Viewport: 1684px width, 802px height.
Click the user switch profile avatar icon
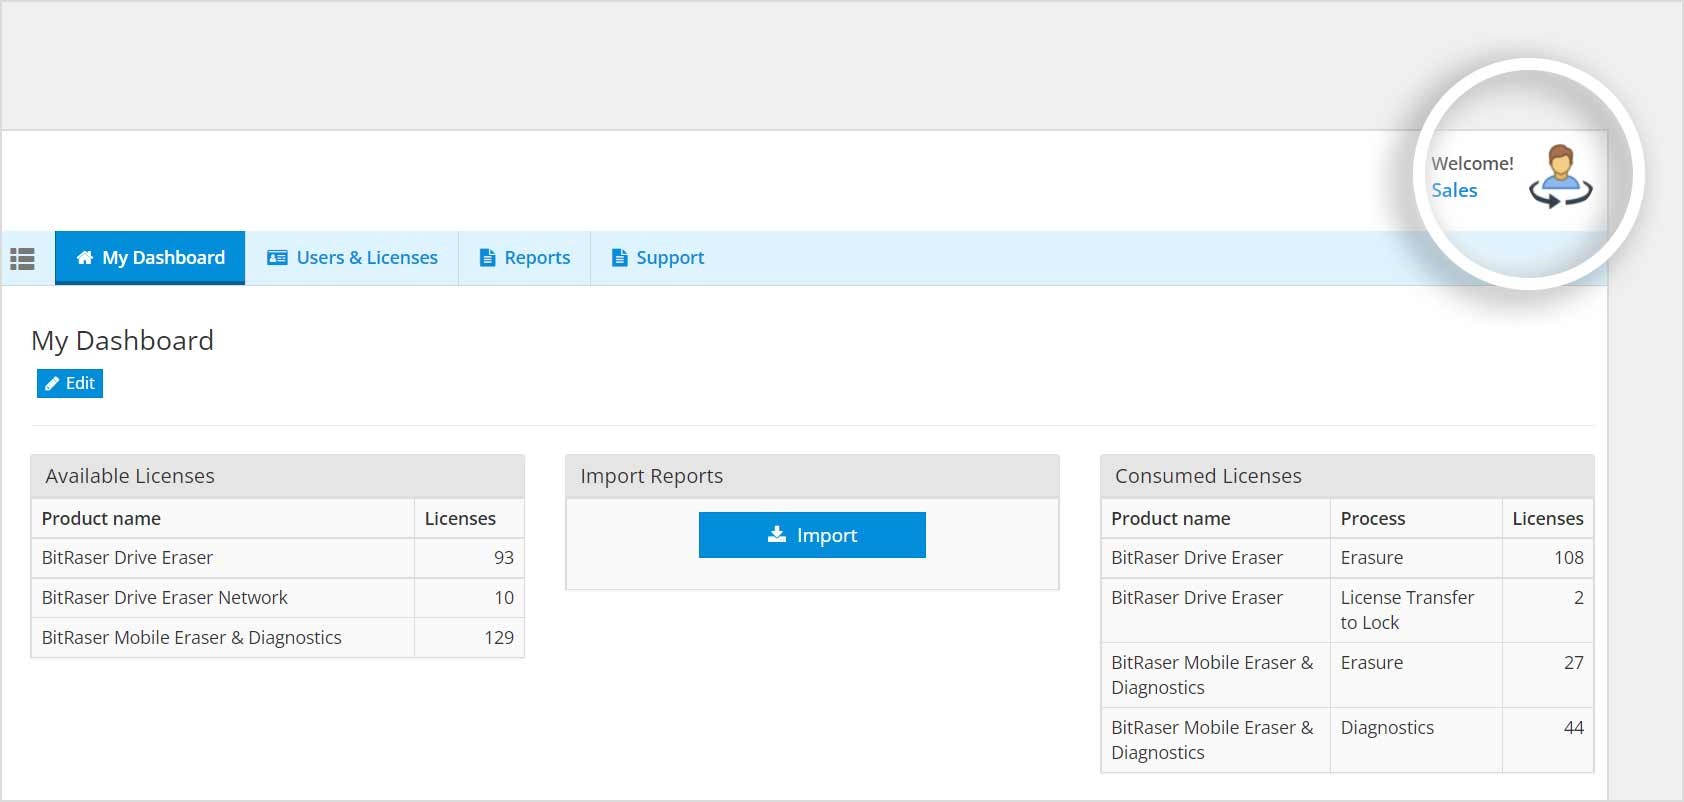pos(1560,176)
